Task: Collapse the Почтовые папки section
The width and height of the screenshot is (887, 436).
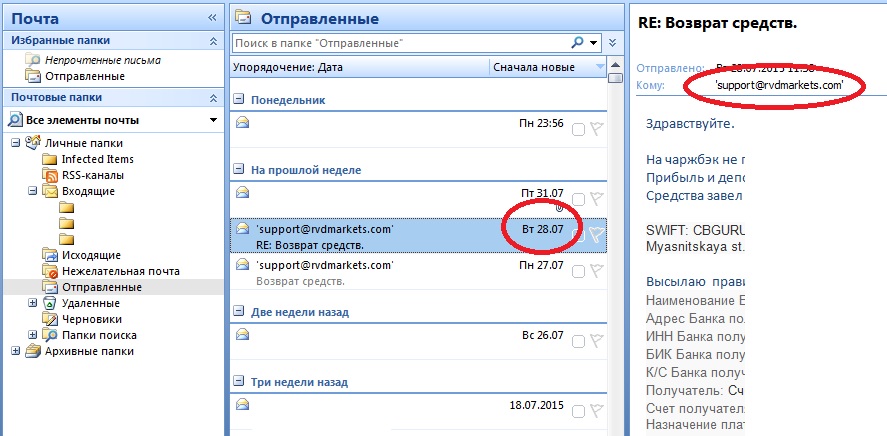Action: (213, 98)
